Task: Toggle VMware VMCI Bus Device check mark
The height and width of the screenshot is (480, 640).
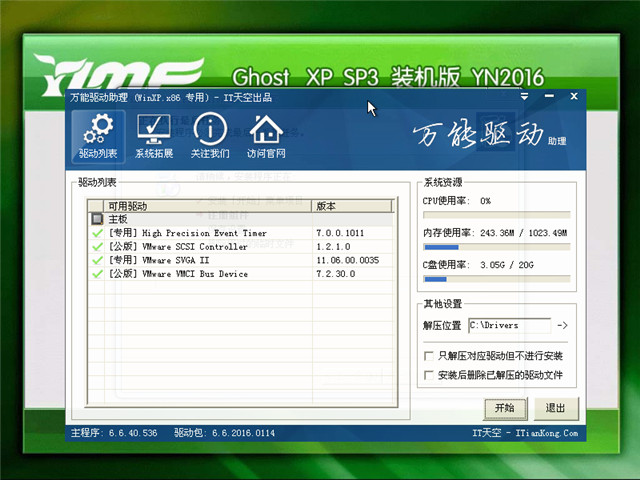Action: pyautogui.click(x=97, y=273)
